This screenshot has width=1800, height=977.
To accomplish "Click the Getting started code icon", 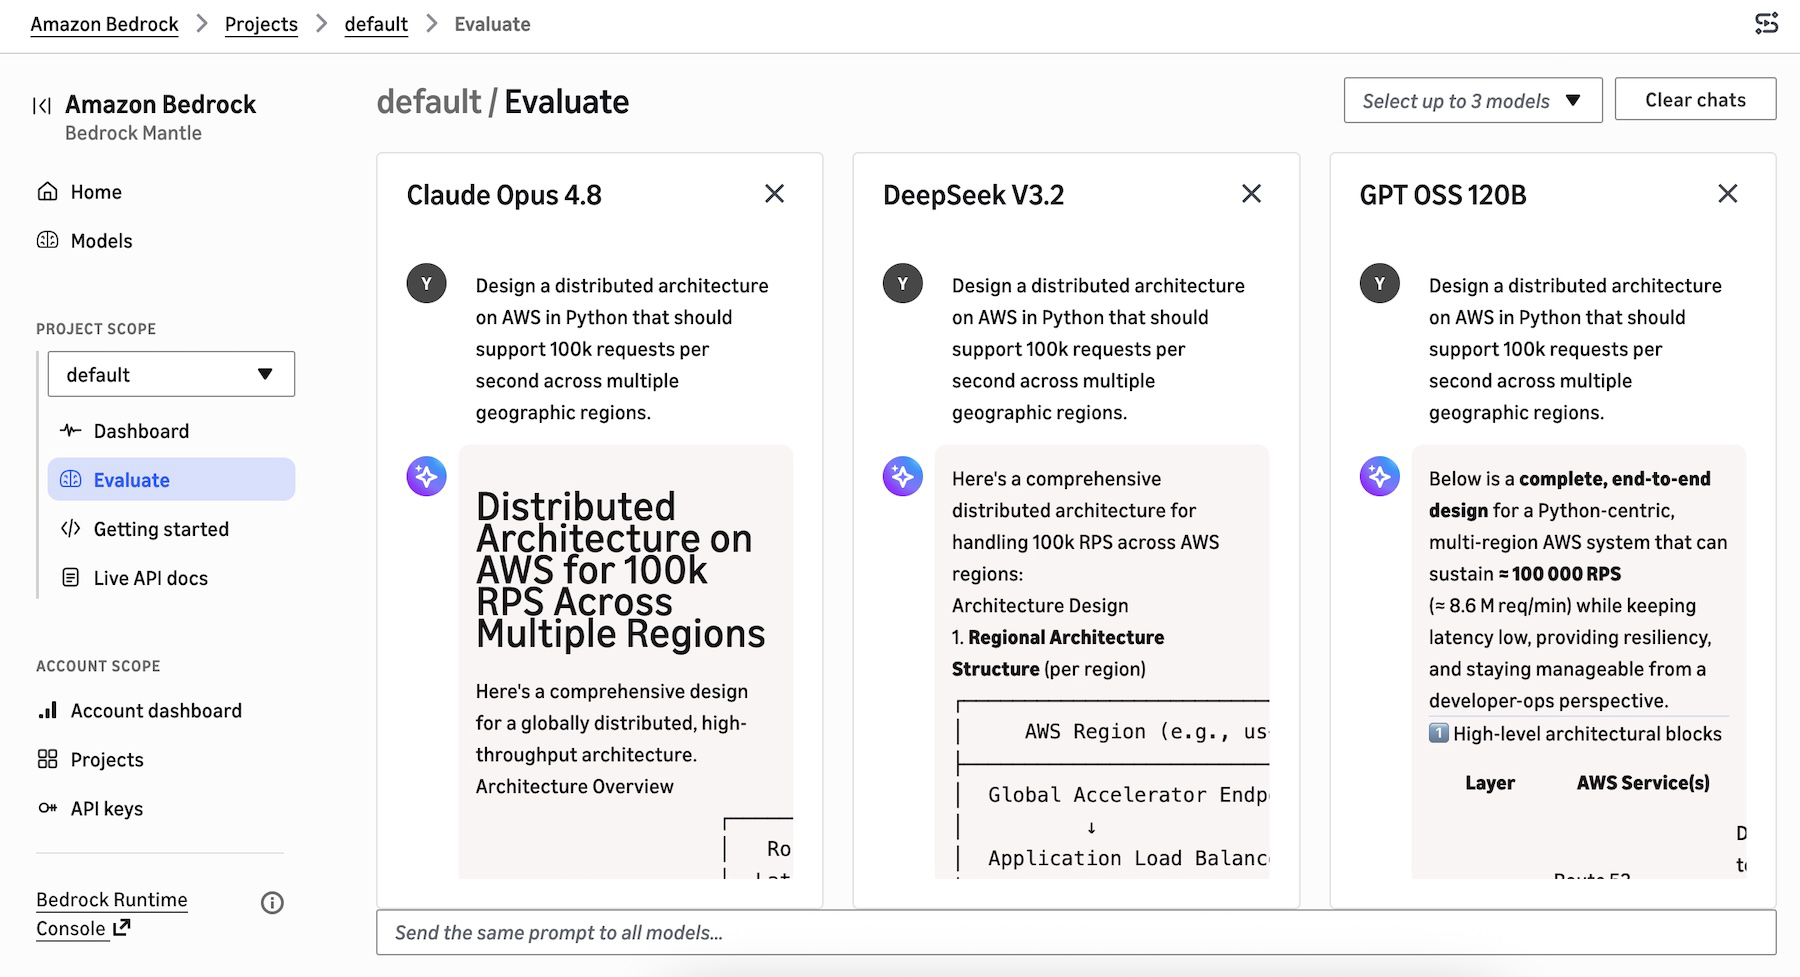I will (x=70, y=528).
